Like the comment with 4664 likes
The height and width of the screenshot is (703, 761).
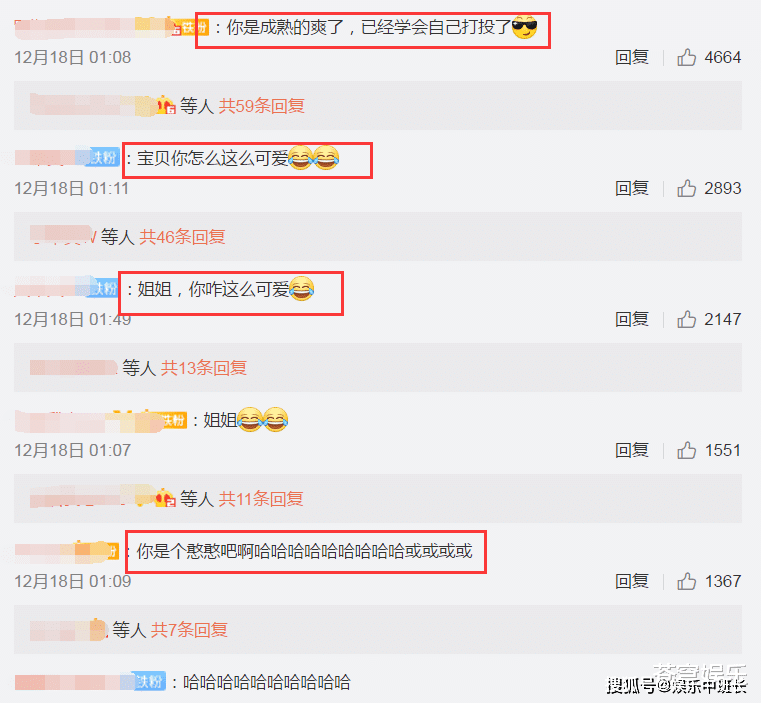coord(686,57)
